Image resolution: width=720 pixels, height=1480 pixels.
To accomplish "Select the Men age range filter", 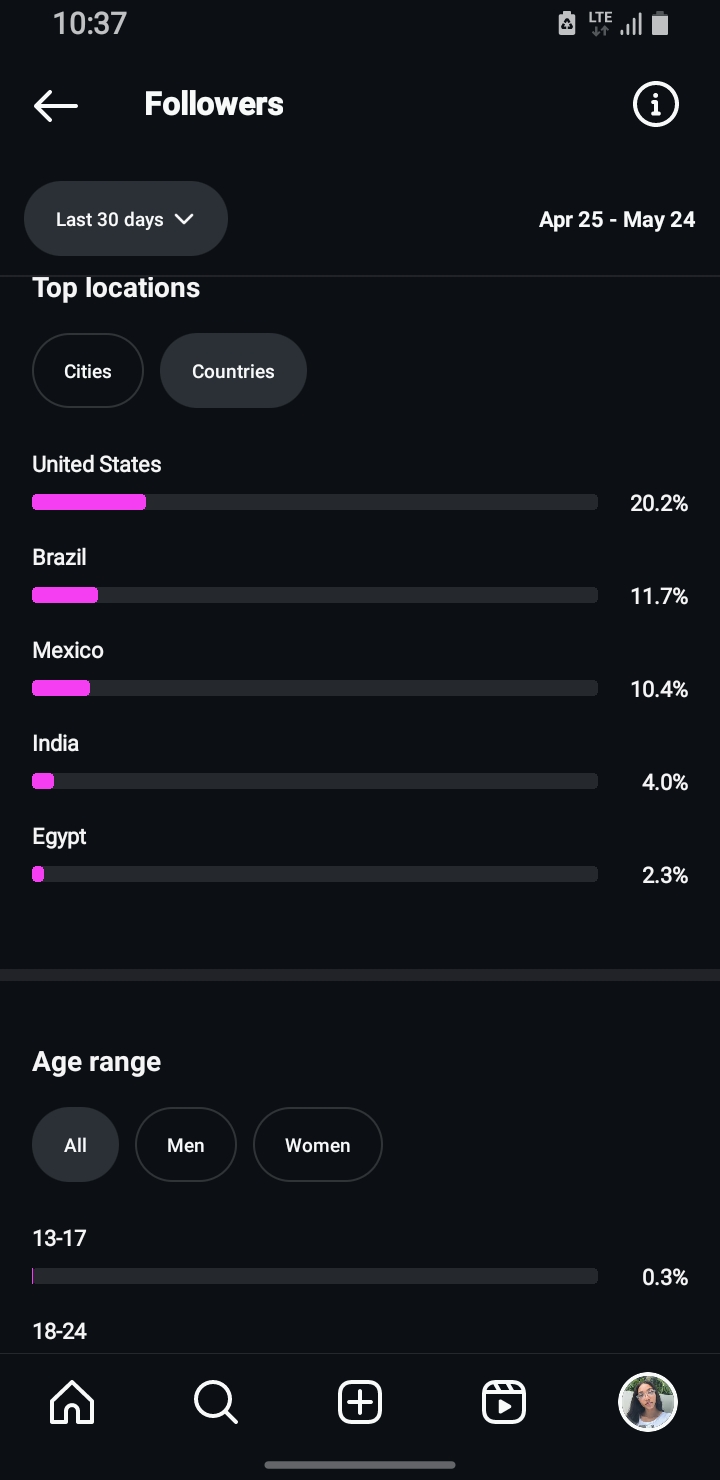I will click(x=186, y=1145).
